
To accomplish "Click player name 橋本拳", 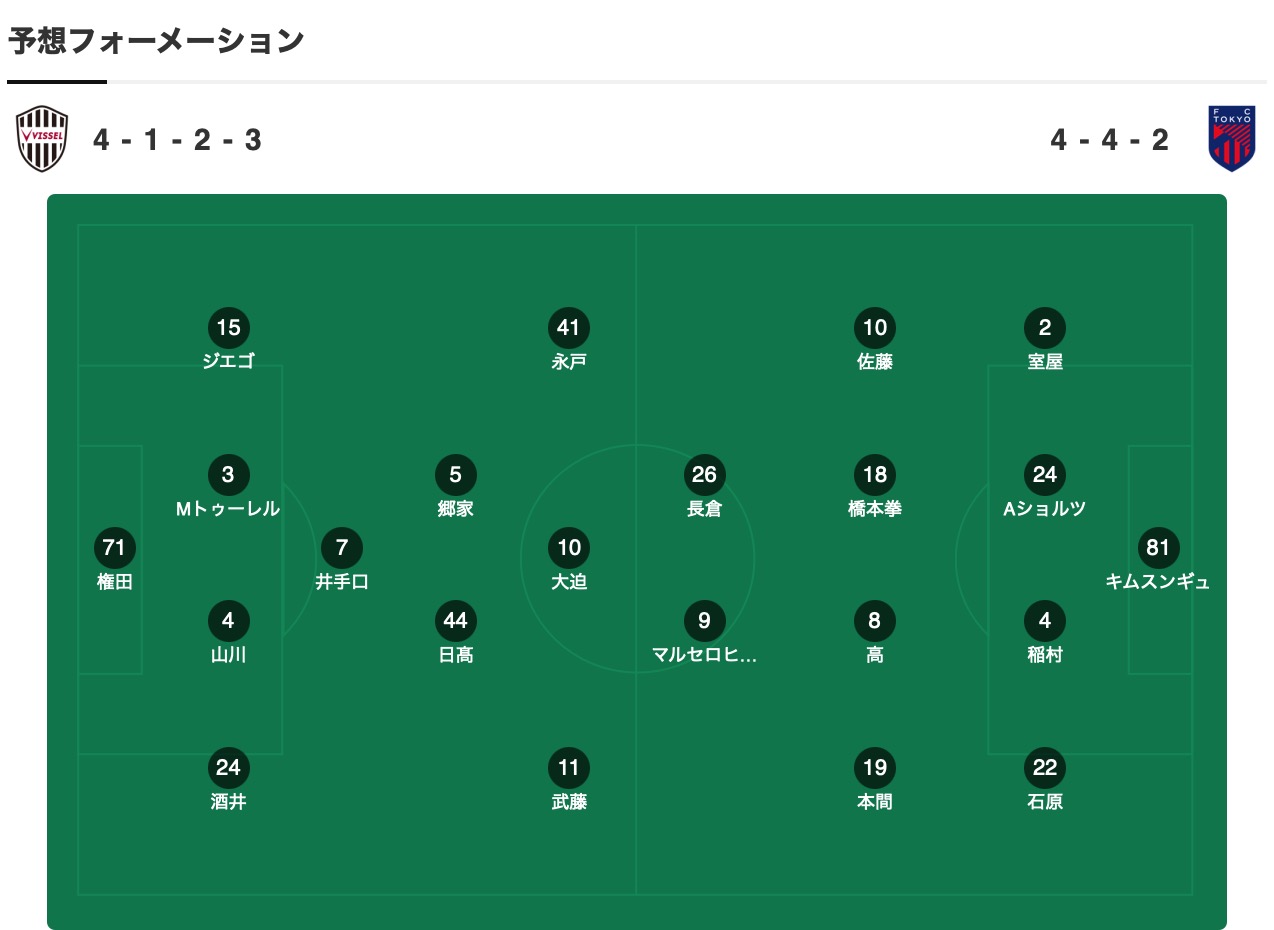I will pos(875,508).
